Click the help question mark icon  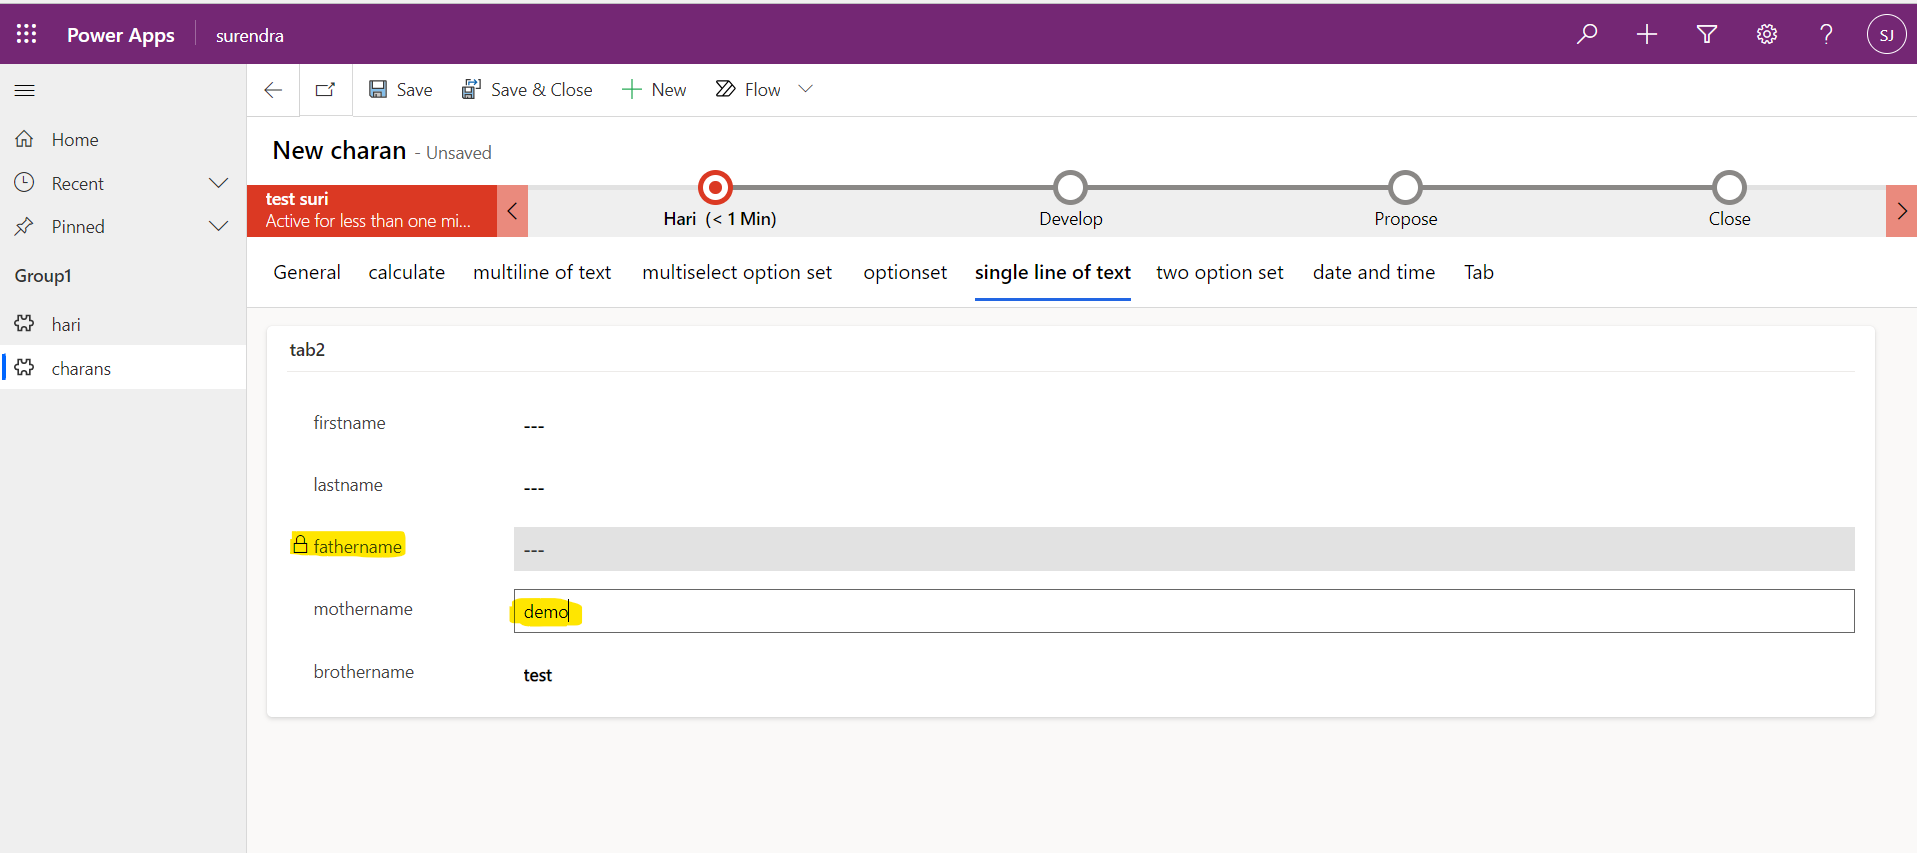1826,35
